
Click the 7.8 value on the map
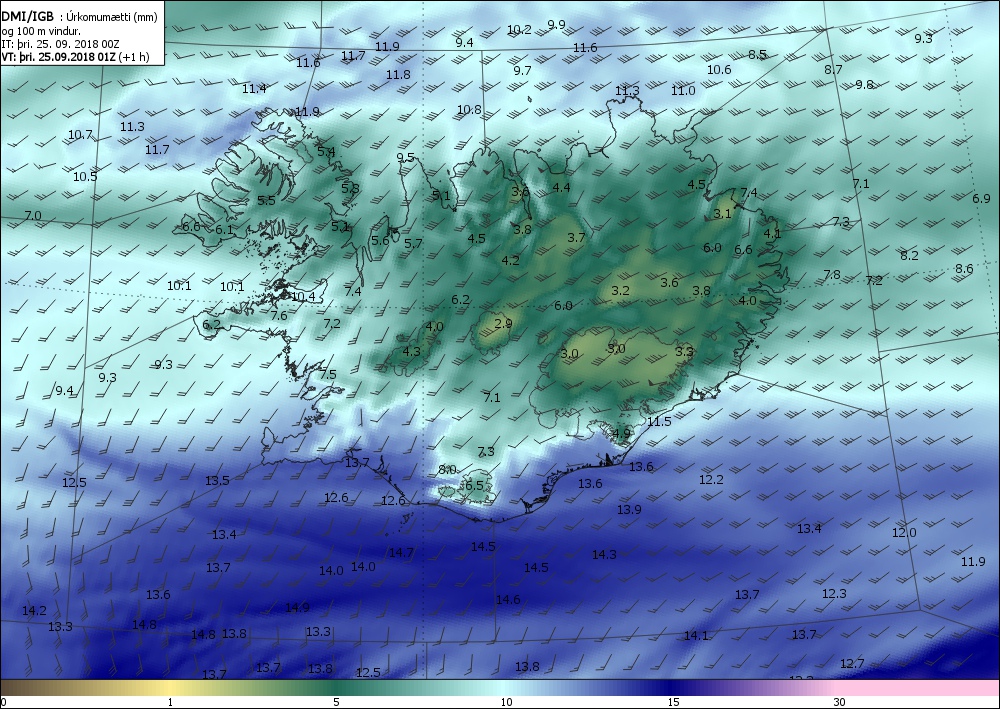pyautogui.click(x=832, y=275)
